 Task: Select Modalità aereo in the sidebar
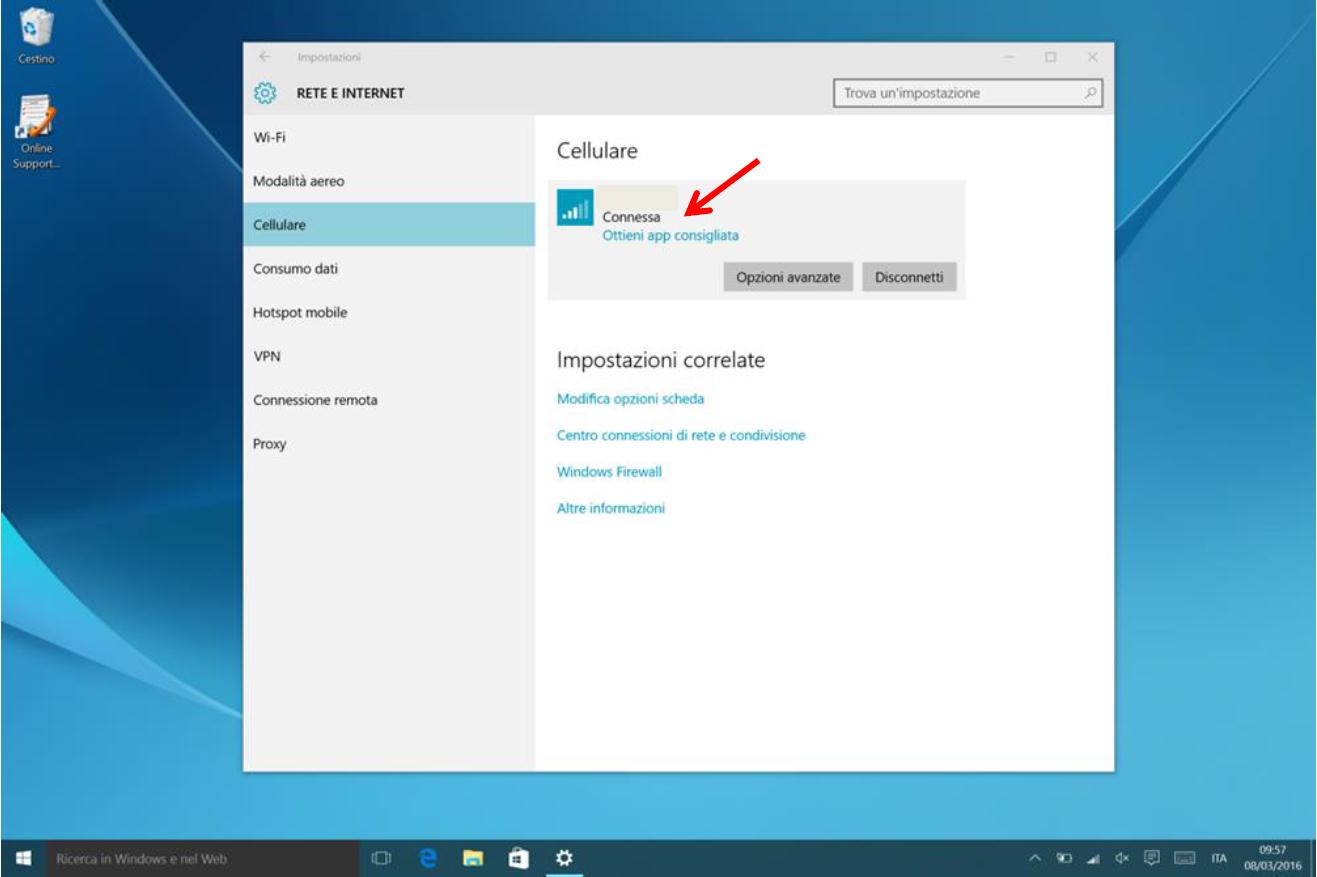389,181
